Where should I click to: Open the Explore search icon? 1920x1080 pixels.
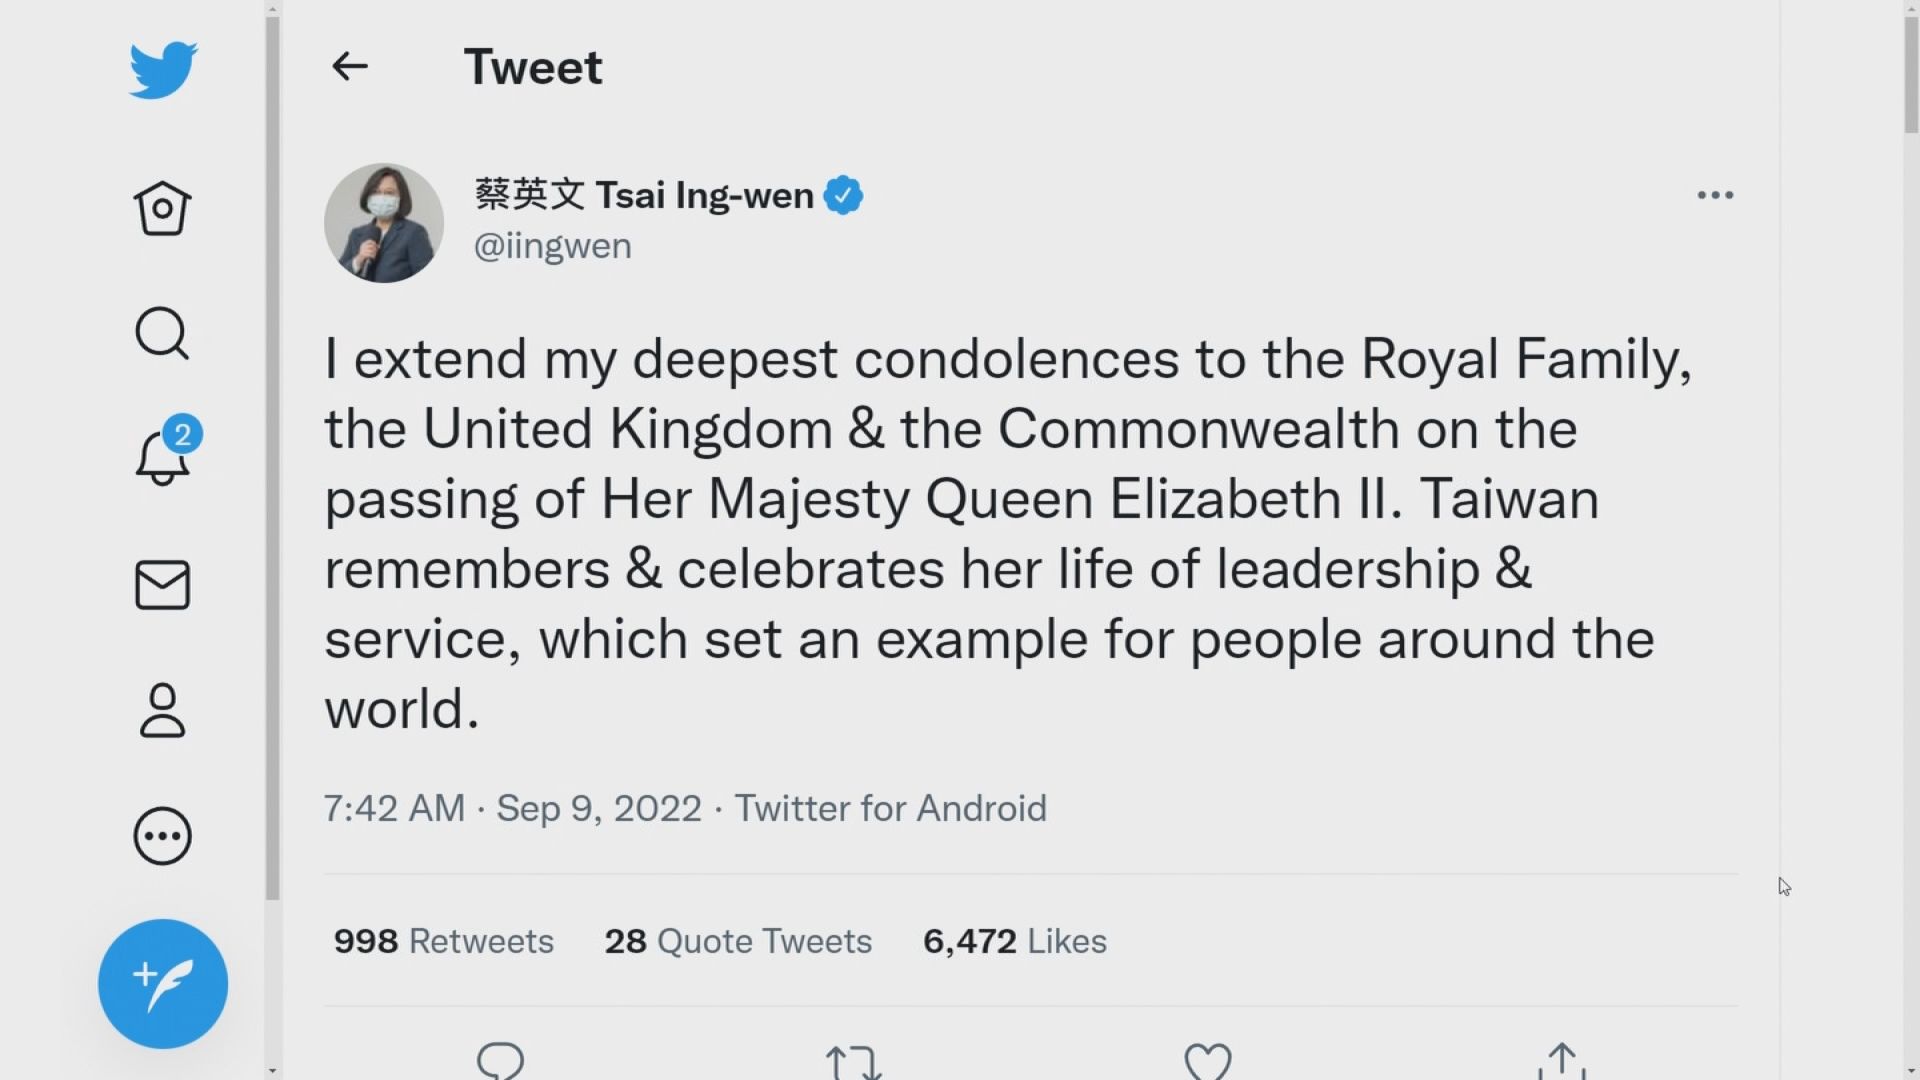(x=162, y=333)
